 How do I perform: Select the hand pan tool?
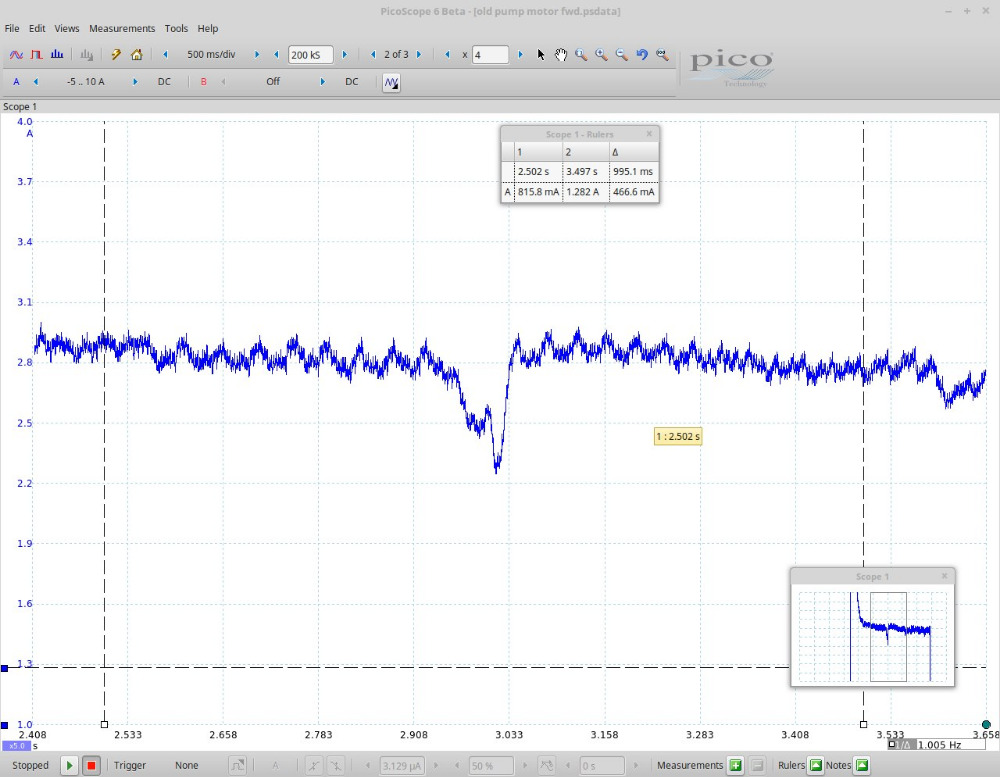click(561, 54)
